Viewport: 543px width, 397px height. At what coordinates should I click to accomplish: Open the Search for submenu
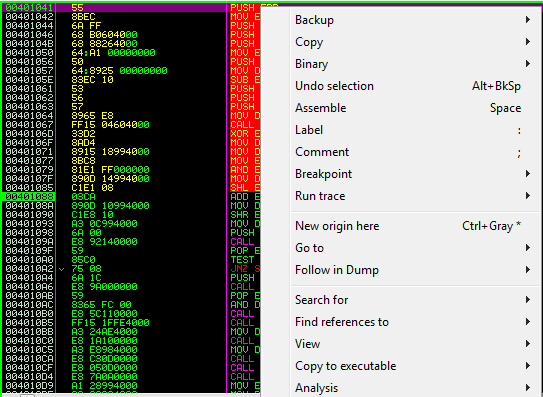pyautogui.click(x=414, y=300)
